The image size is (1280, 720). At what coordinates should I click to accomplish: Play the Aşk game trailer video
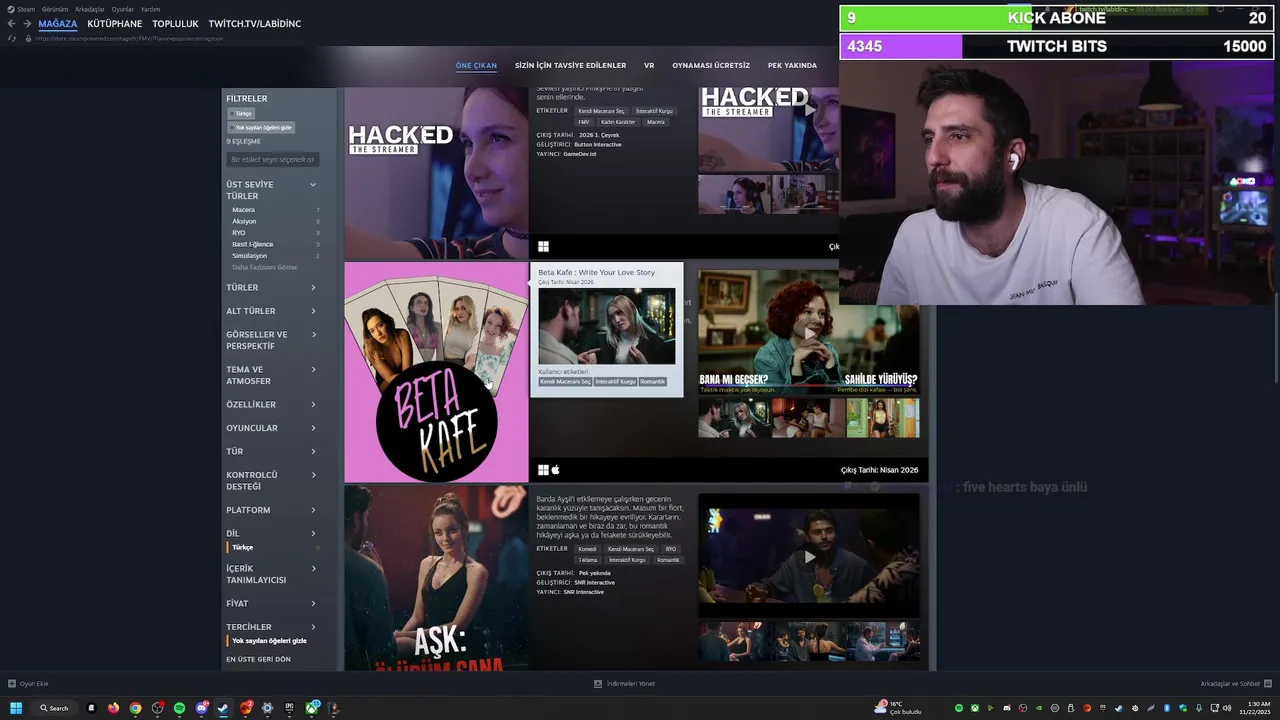coord(808,556)
